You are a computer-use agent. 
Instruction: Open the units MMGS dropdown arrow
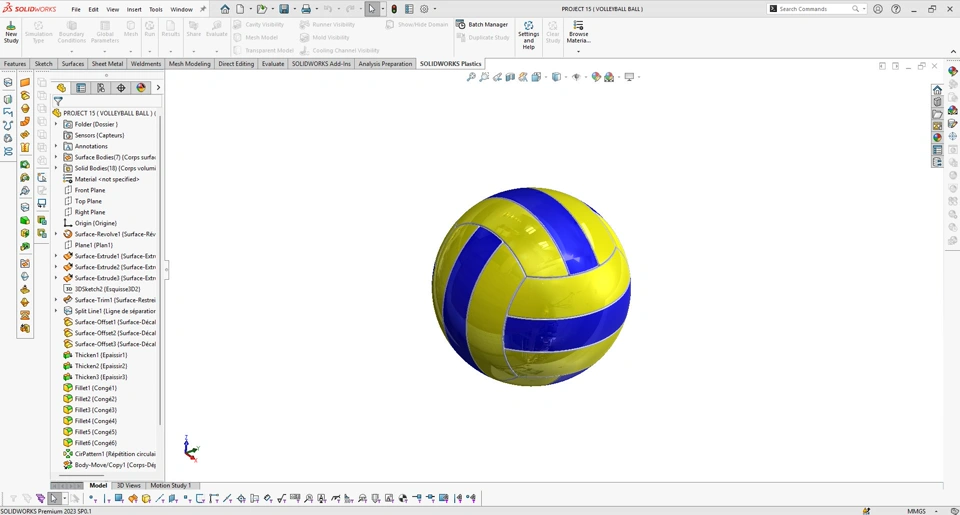[x=936, y=511]
